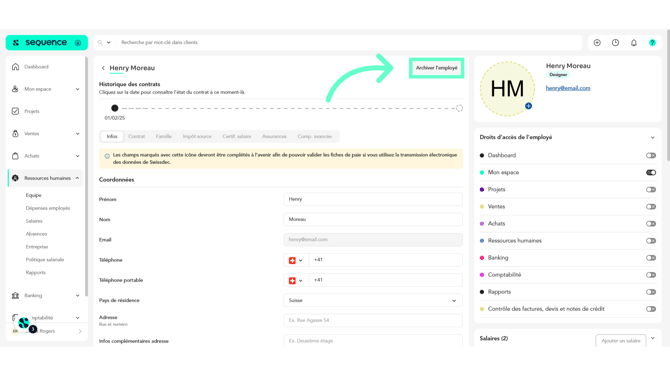
Task: Enable Achats access right
Action: [651, 224]
